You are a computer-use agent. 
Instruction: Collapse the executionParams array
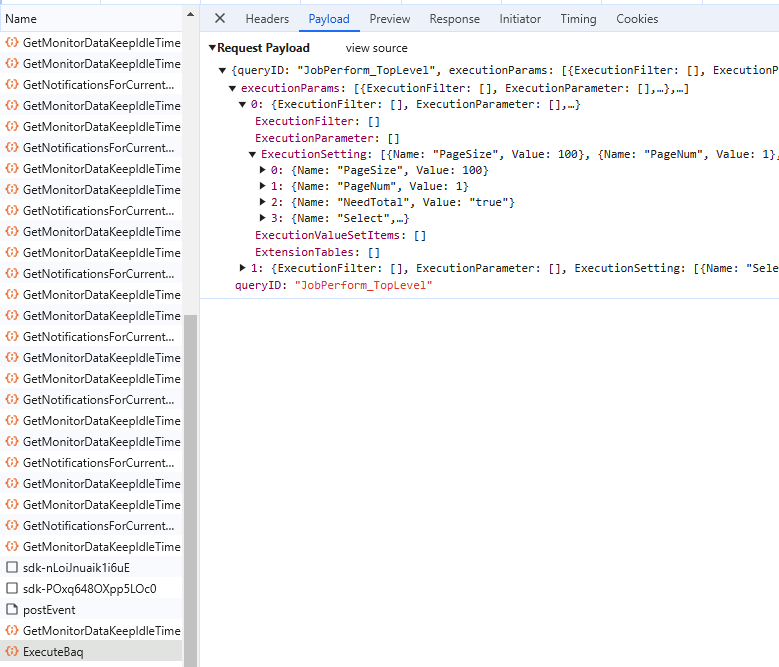coord(232,89)
